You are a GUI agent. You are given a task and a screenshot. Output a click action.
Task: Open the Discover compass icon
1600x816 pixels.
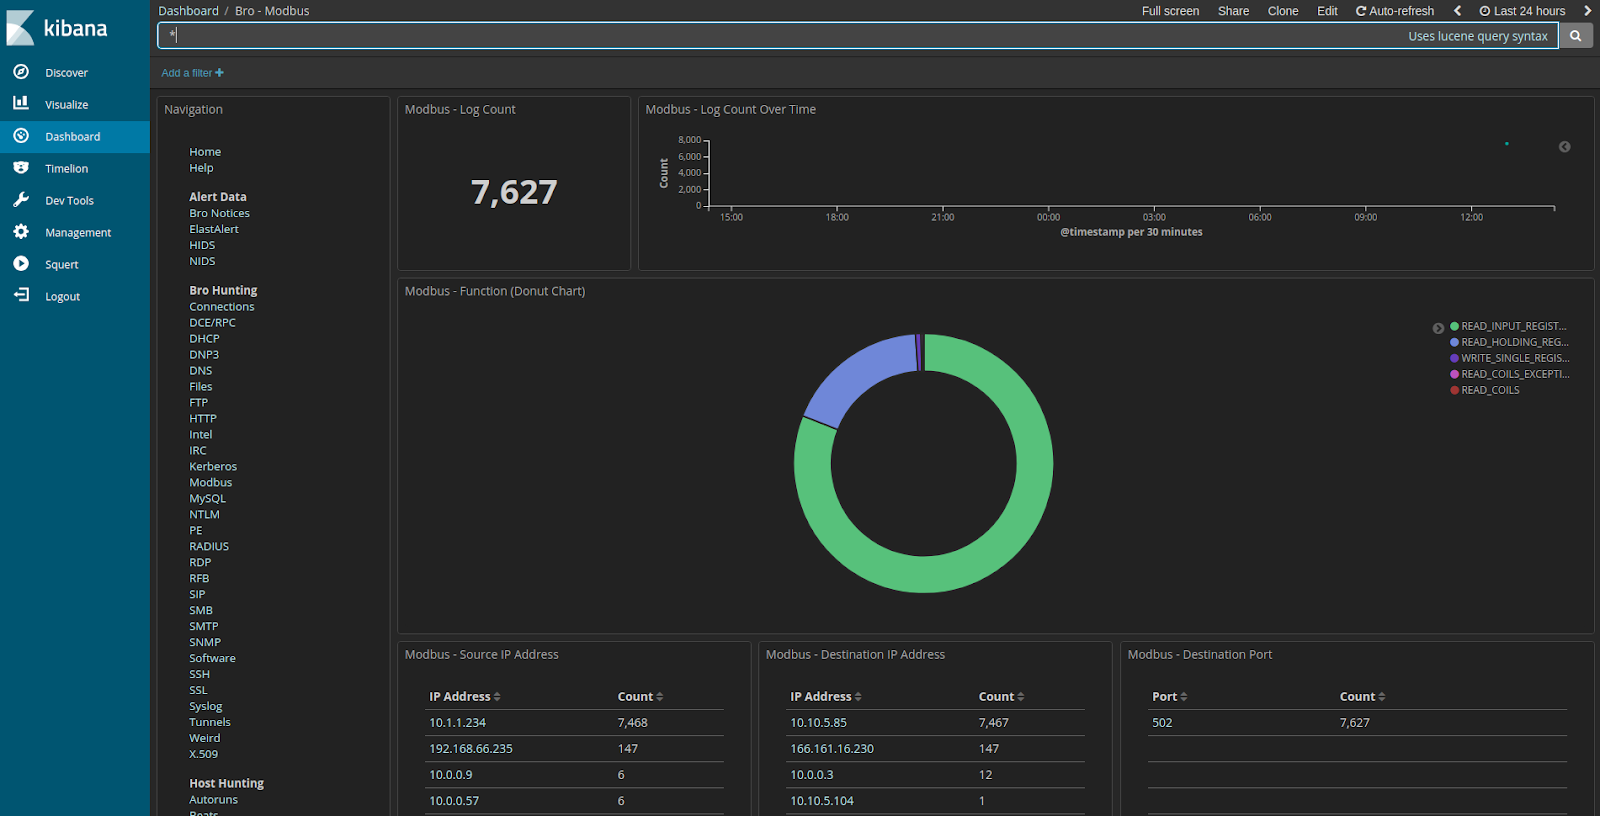pyautogui.click(x=21, y=72)
